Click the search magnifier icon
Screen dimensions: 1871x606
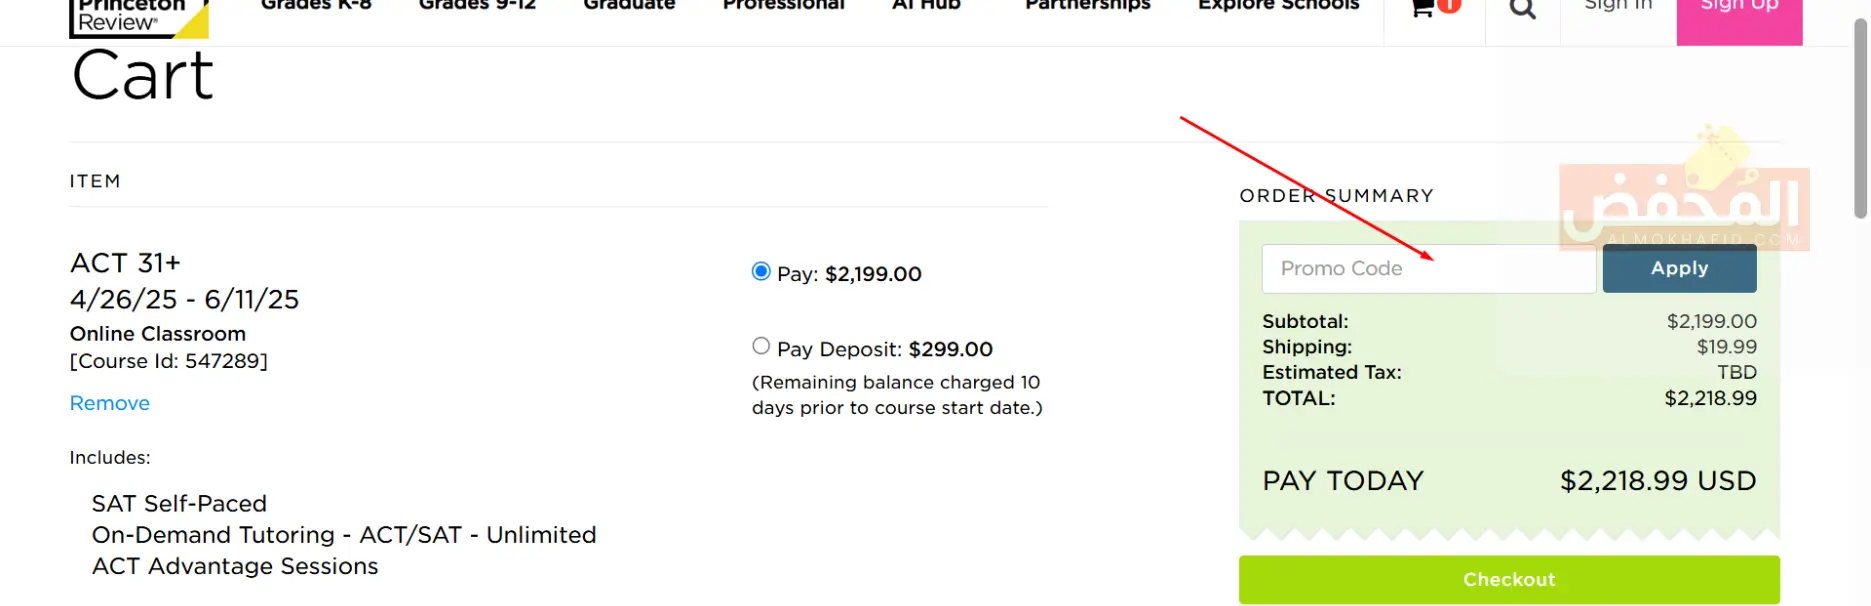click(x=1522, y=10)
